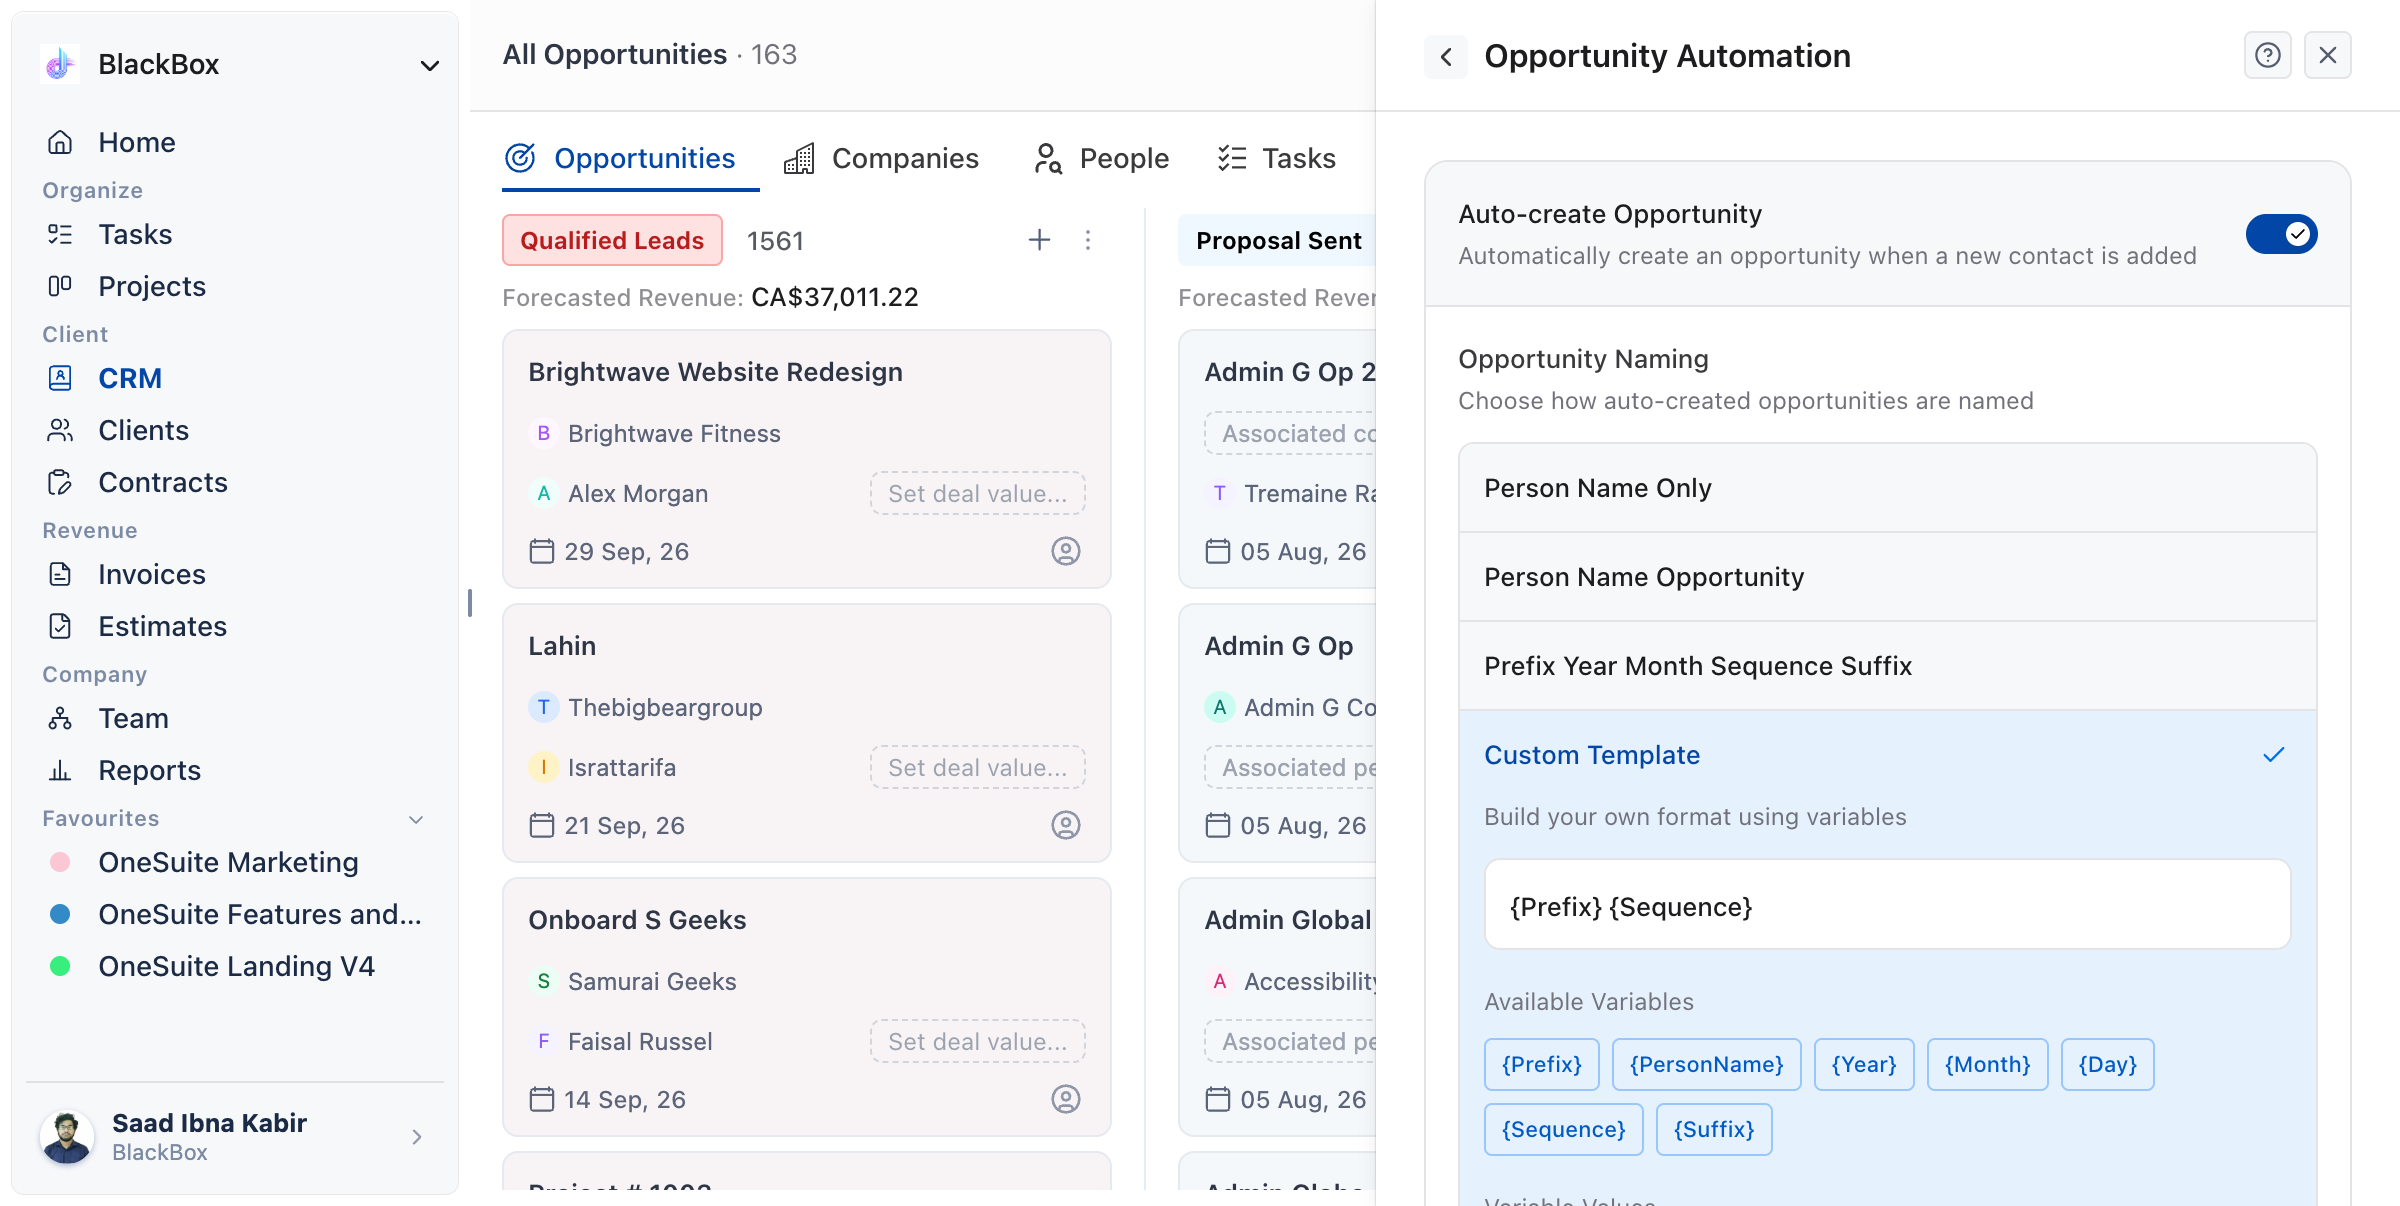Toggle Auto-create Opportunity switch off
The height and width of the screenshot is (1206, 2400).
2282,234
